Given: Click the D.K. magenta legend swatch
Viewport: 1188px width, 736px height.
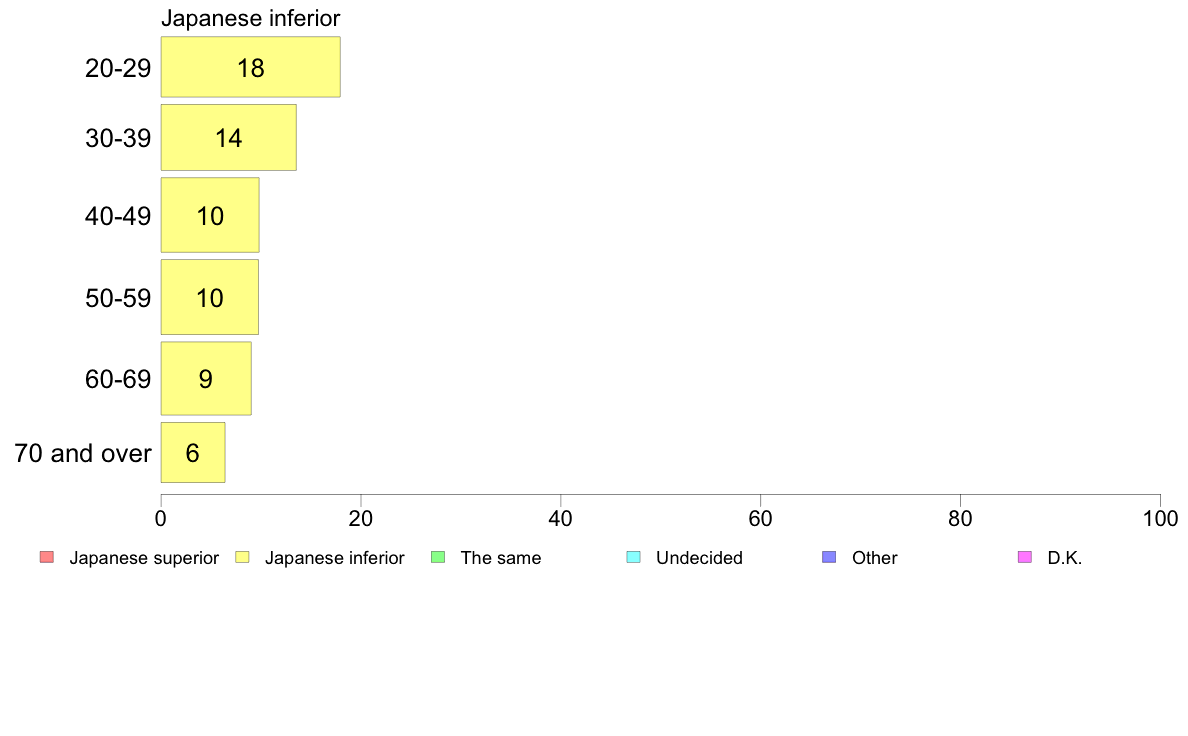Looking at the screenshot, I should point(1025,557).
